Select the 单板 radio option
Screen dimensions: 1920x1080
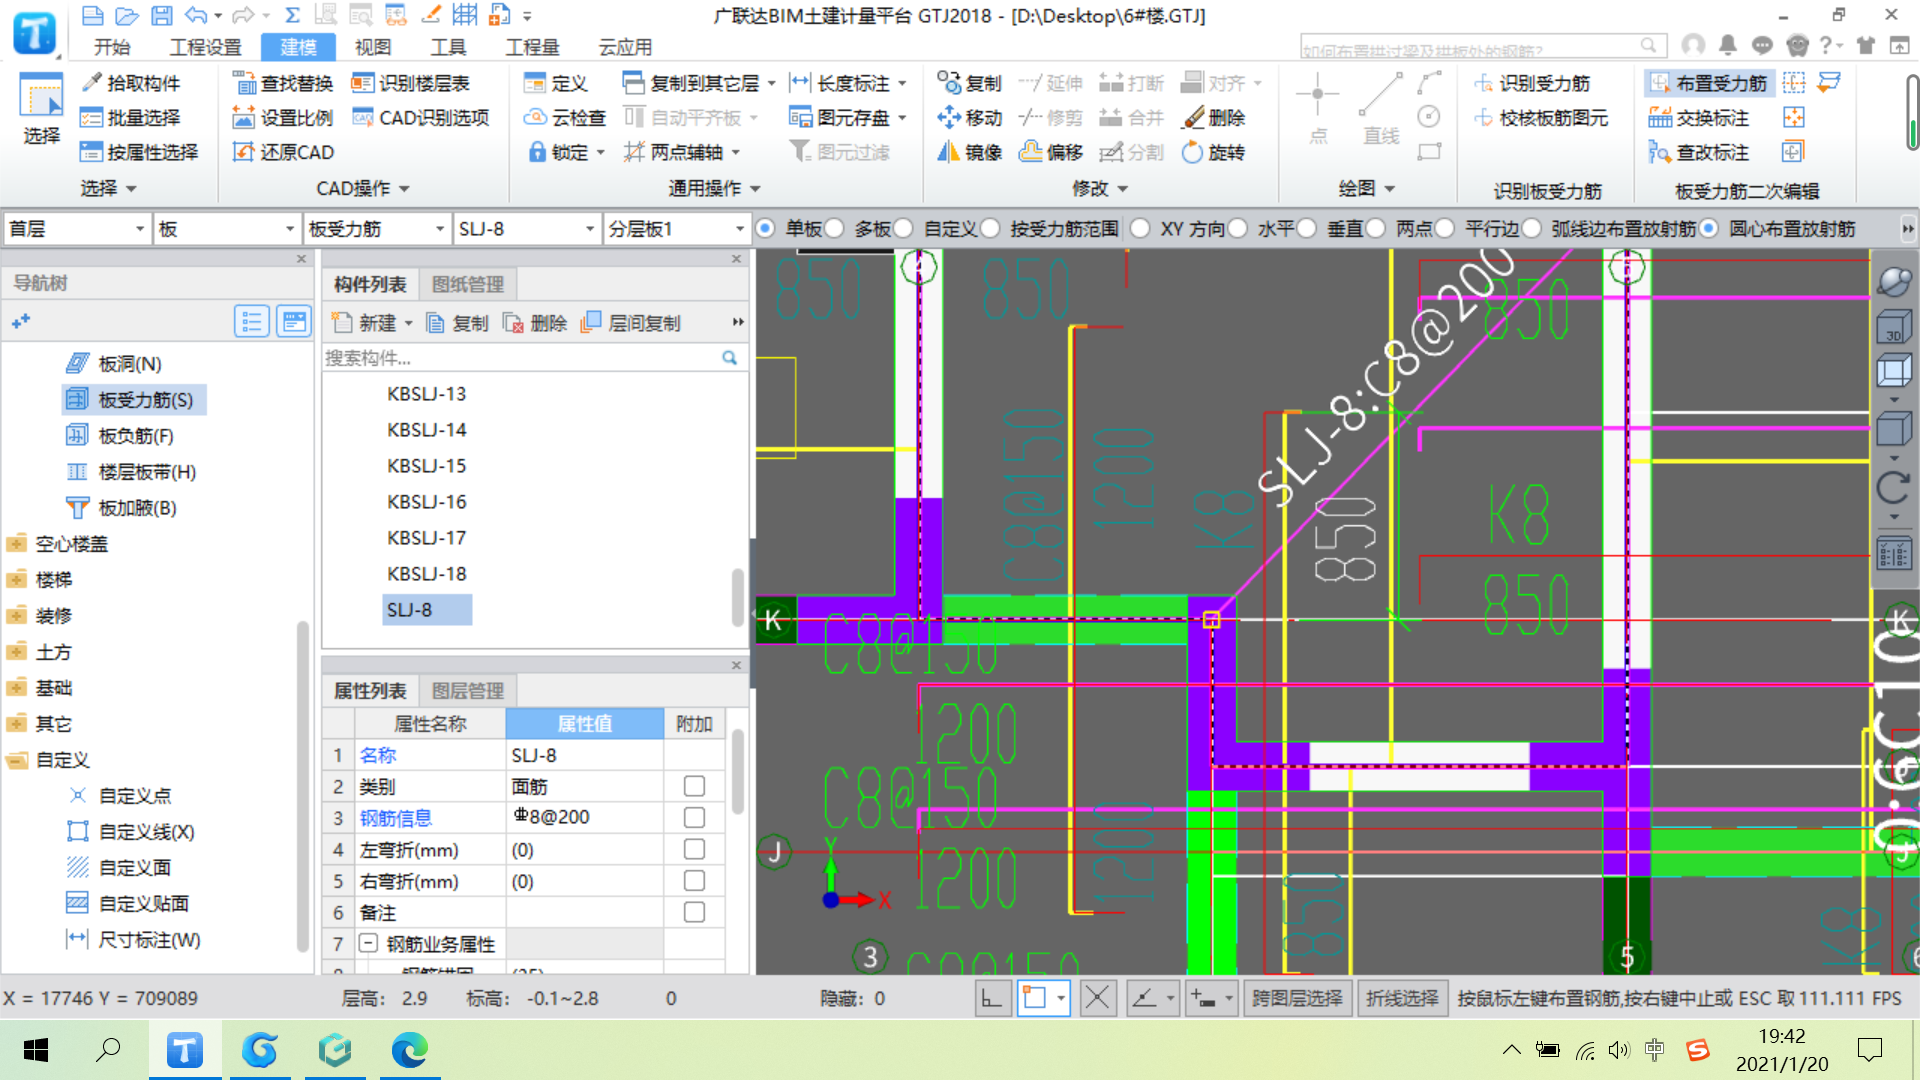(x=766, y=229)
